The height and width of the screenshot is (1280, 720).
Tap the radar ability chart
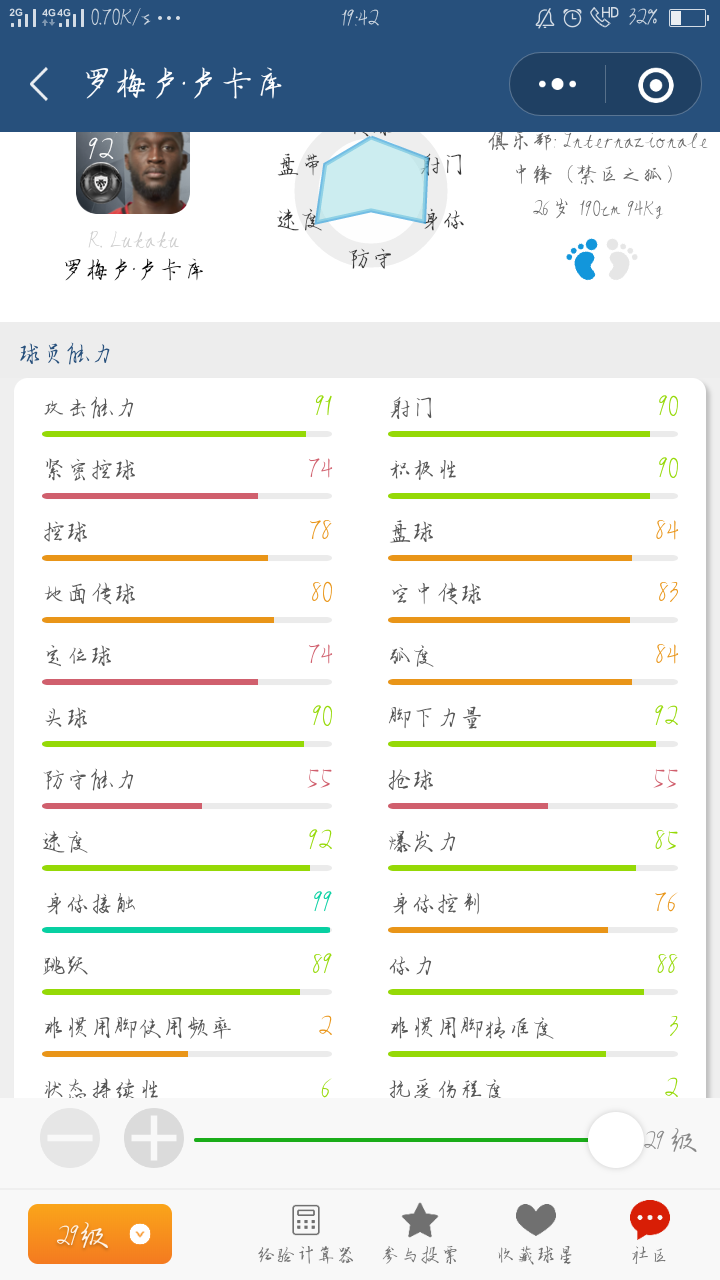[x=371, y=185]
